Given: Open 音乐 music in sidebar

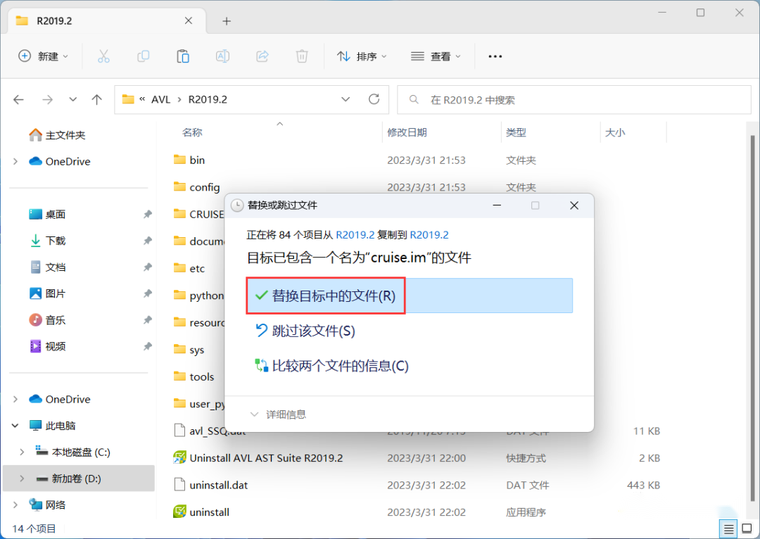Looking at the screenshot, I should [x=48, y=320].
